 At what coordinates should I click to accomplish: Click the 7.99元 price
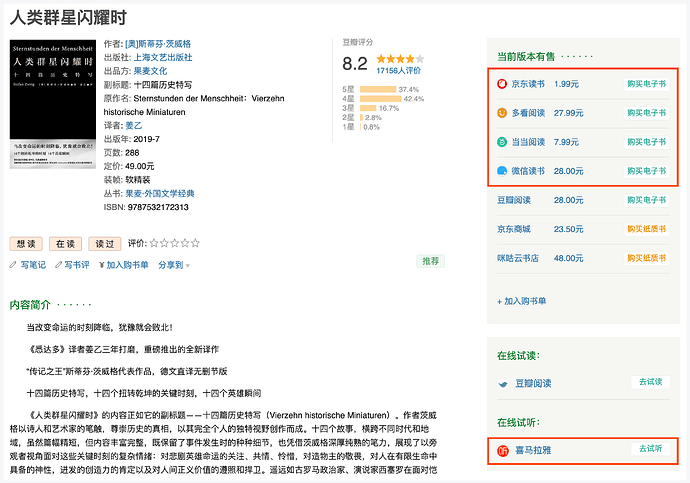click(566, 142)
